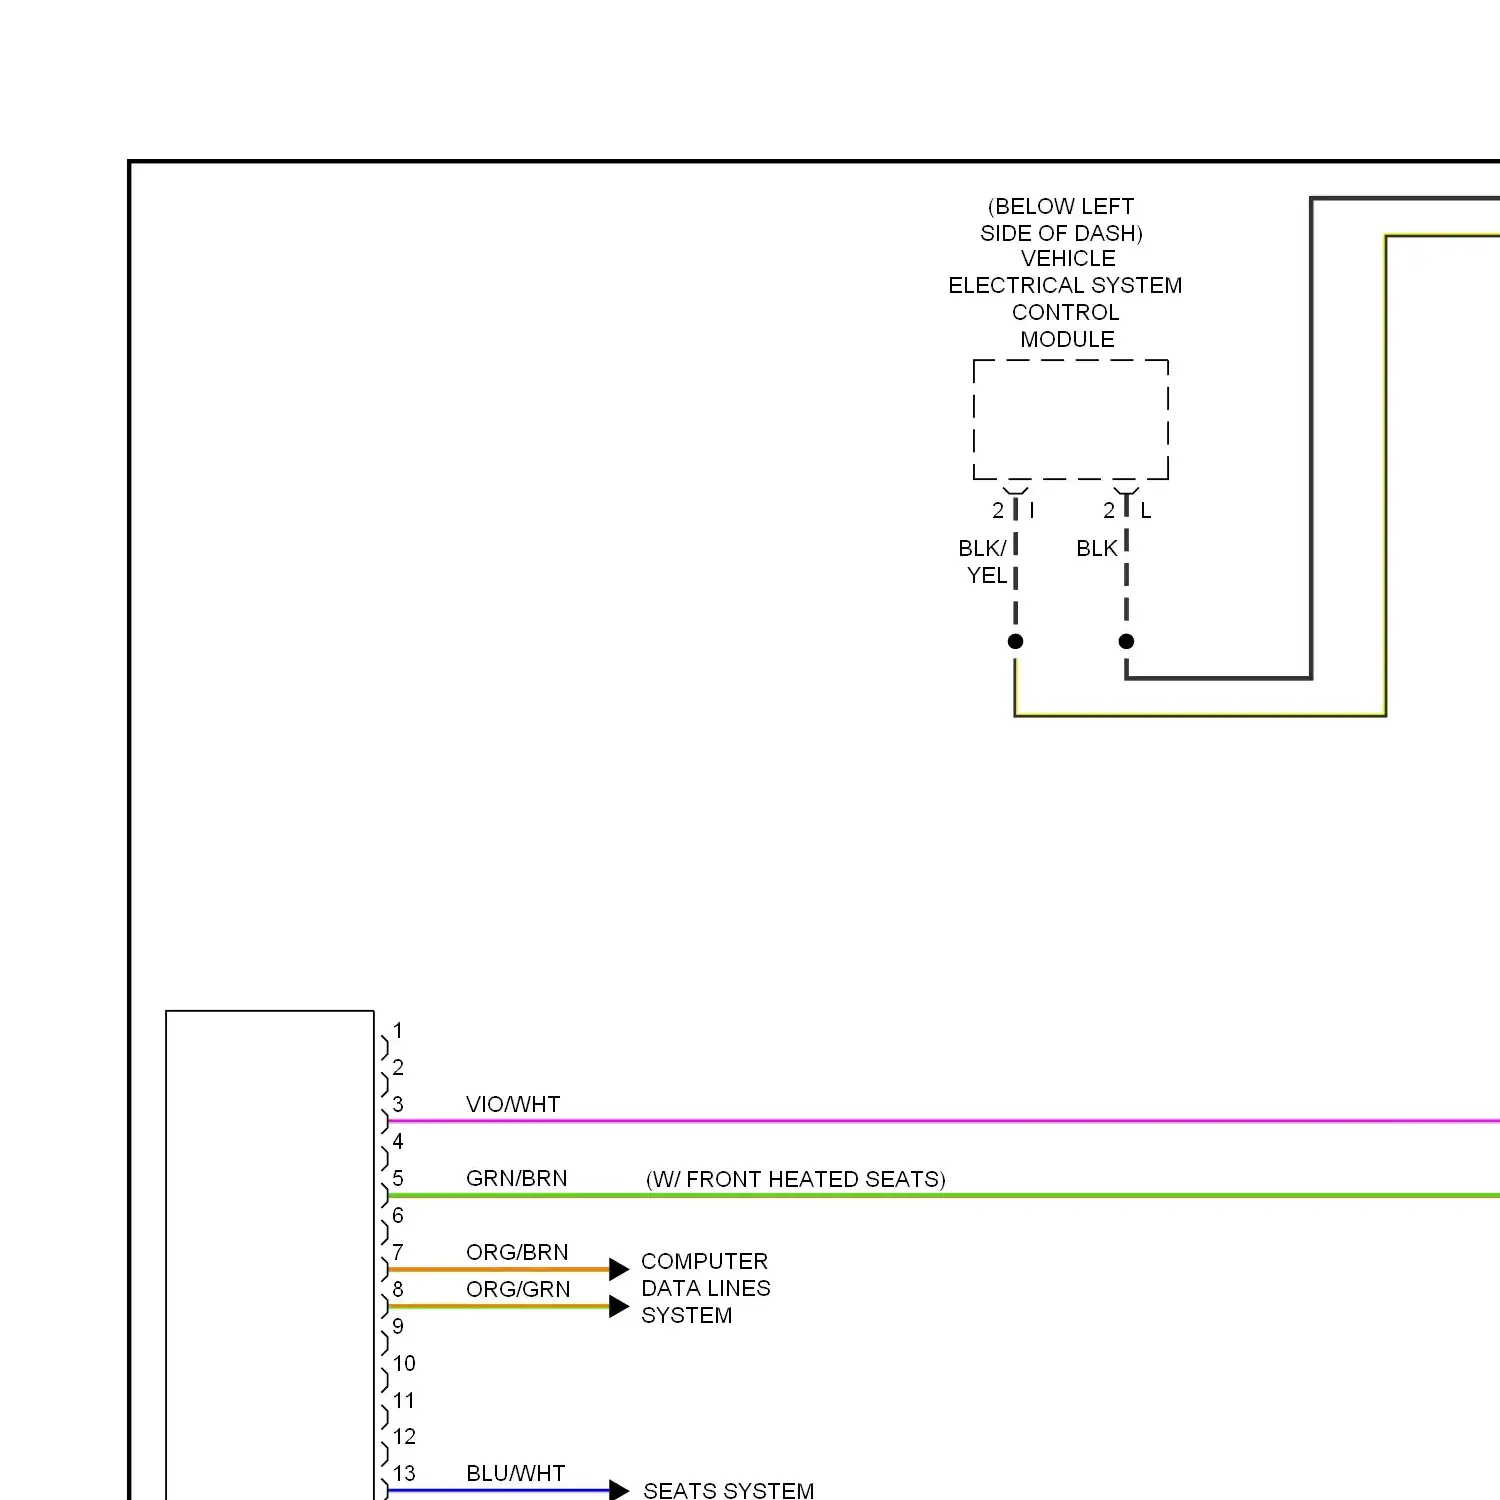Click the arrowhead pointing to SEATS SYSTEM
The image size is (1500, 1500).
[x=619, y=1491]
